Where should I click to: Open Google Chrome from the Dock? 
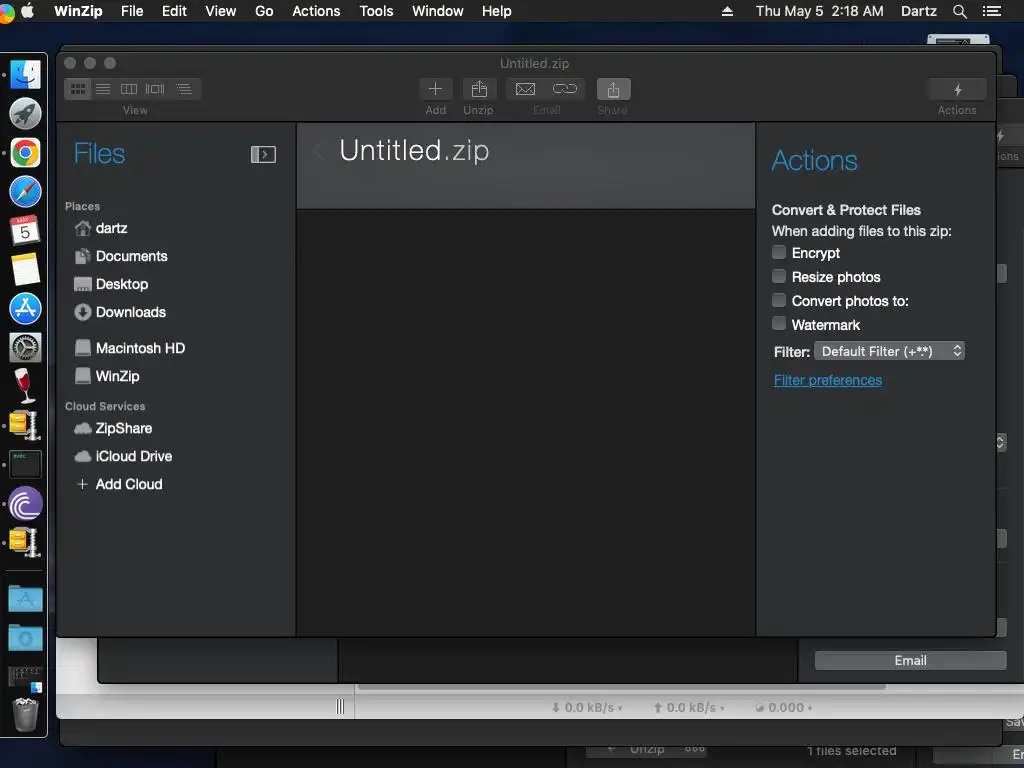coord(25,153)
